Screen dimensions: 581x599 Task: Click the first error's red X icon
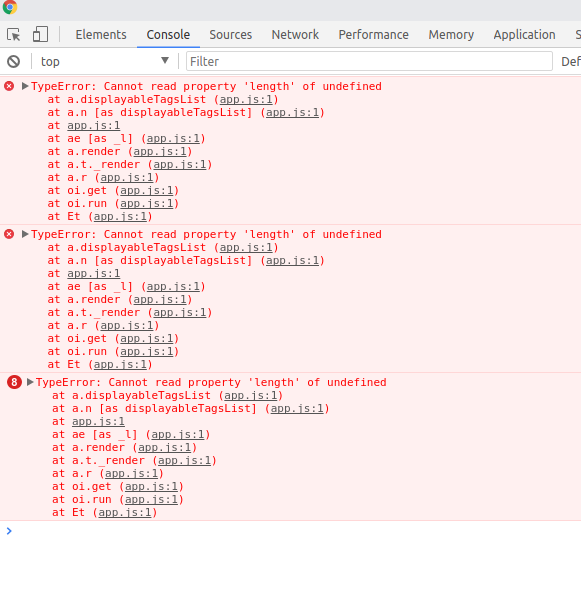[x=9, y=86]
